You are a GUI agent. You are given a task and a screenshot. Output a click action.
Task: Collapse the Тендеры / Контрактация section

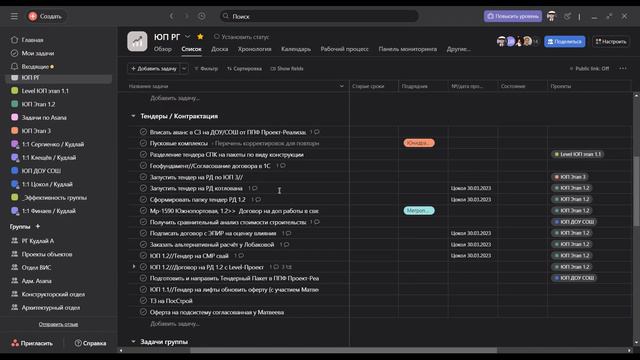point(133,116)
